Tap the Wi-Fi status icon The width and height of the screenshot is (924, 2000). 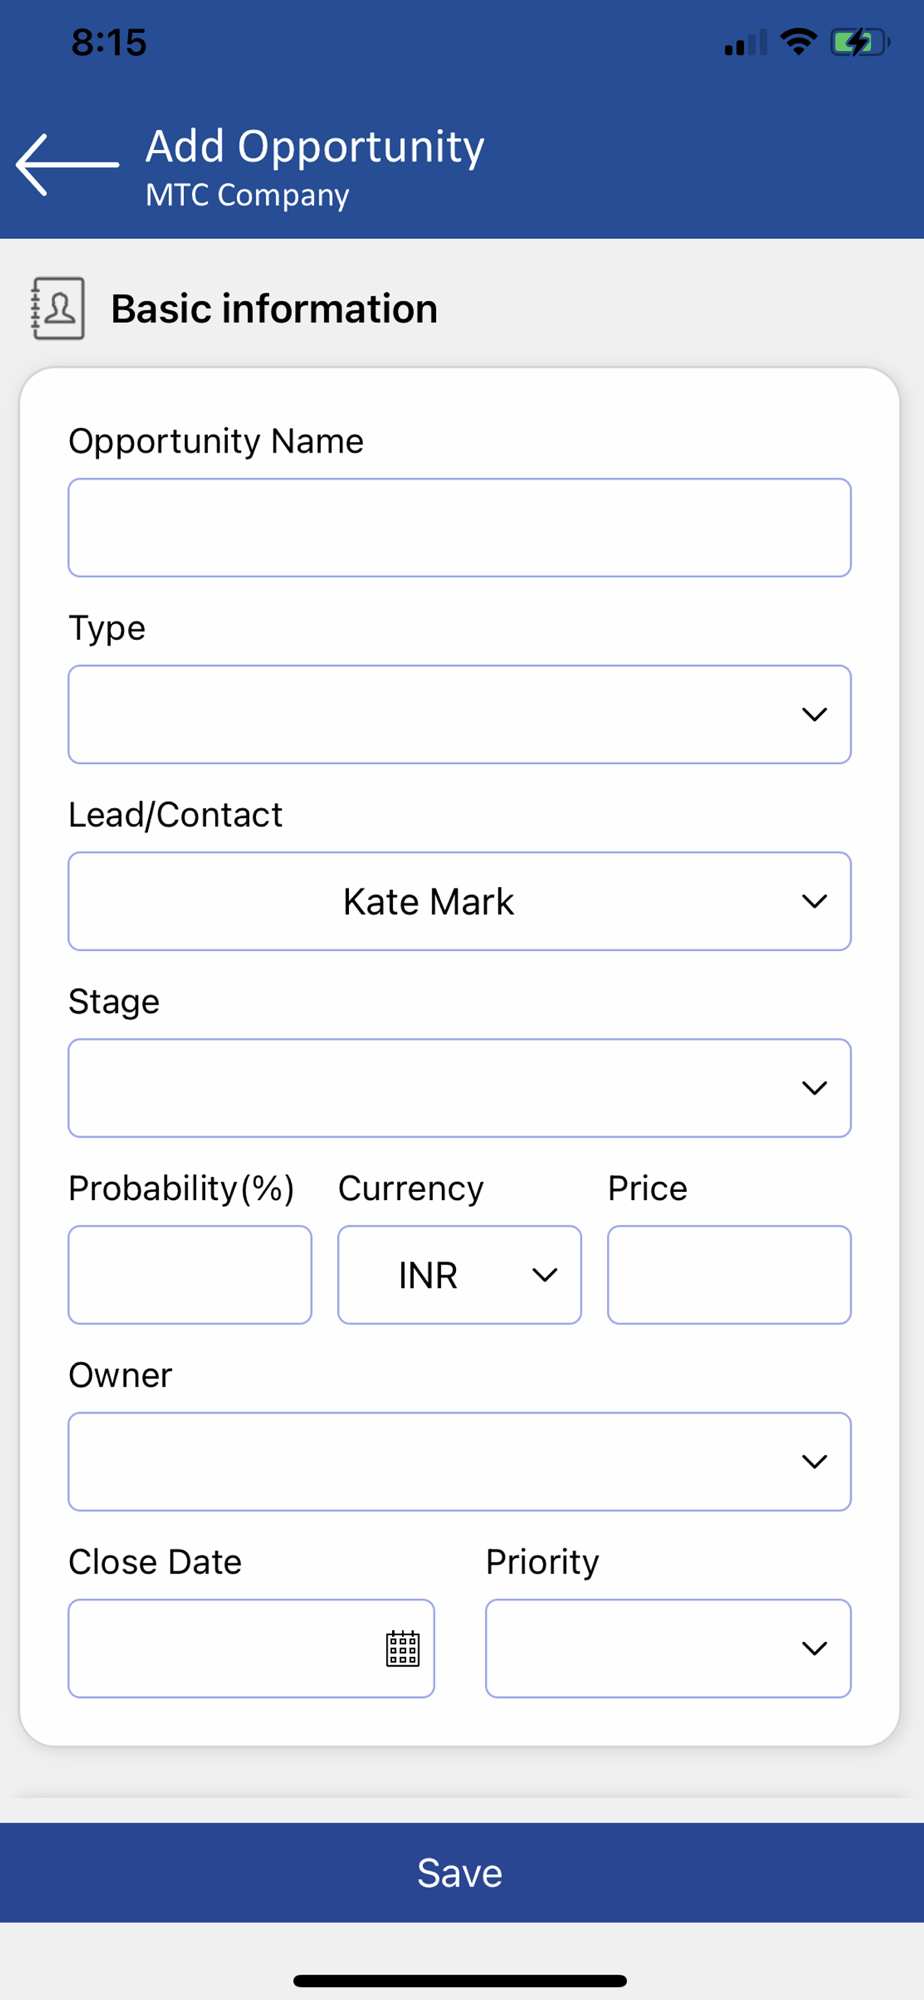point(798,42)
